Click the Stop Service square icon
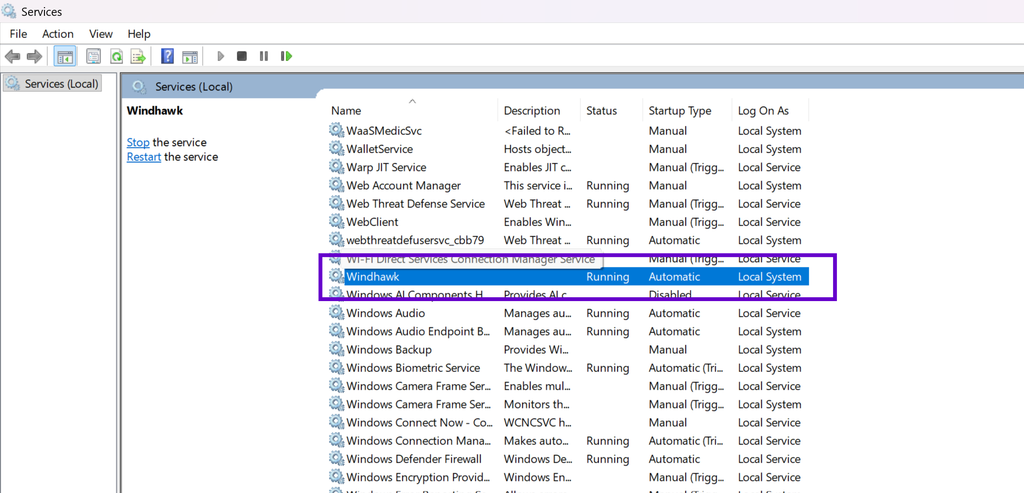 point(242,56)
